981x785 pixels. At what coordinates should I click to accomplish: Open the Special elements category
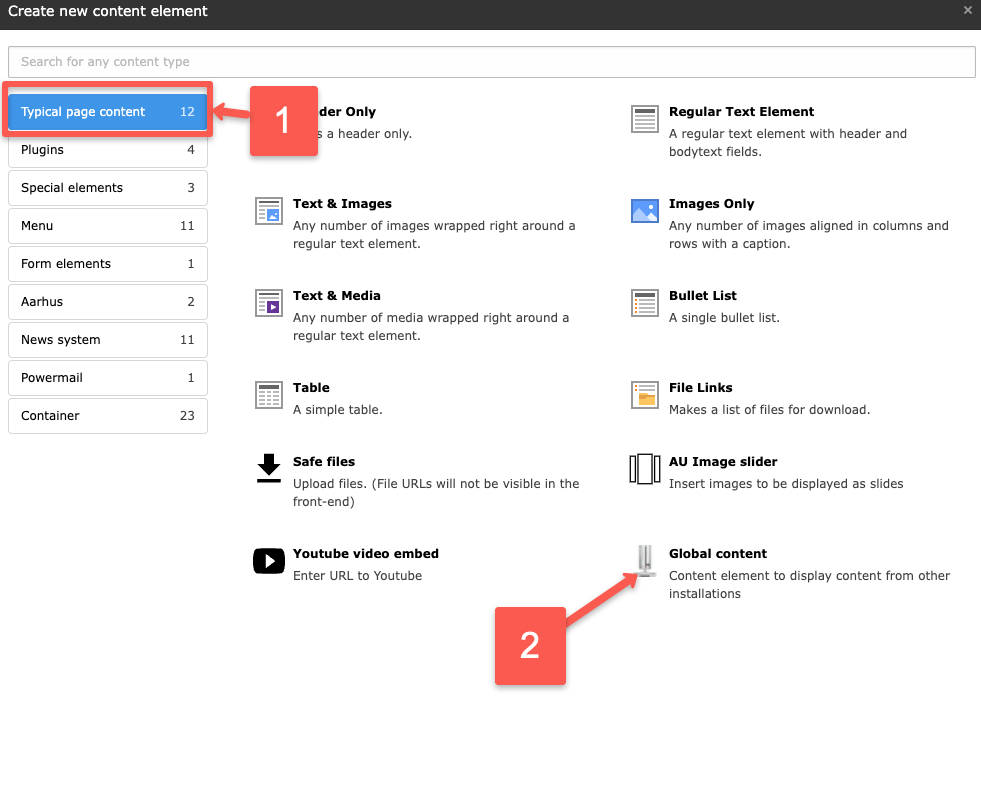click(107, 188)
